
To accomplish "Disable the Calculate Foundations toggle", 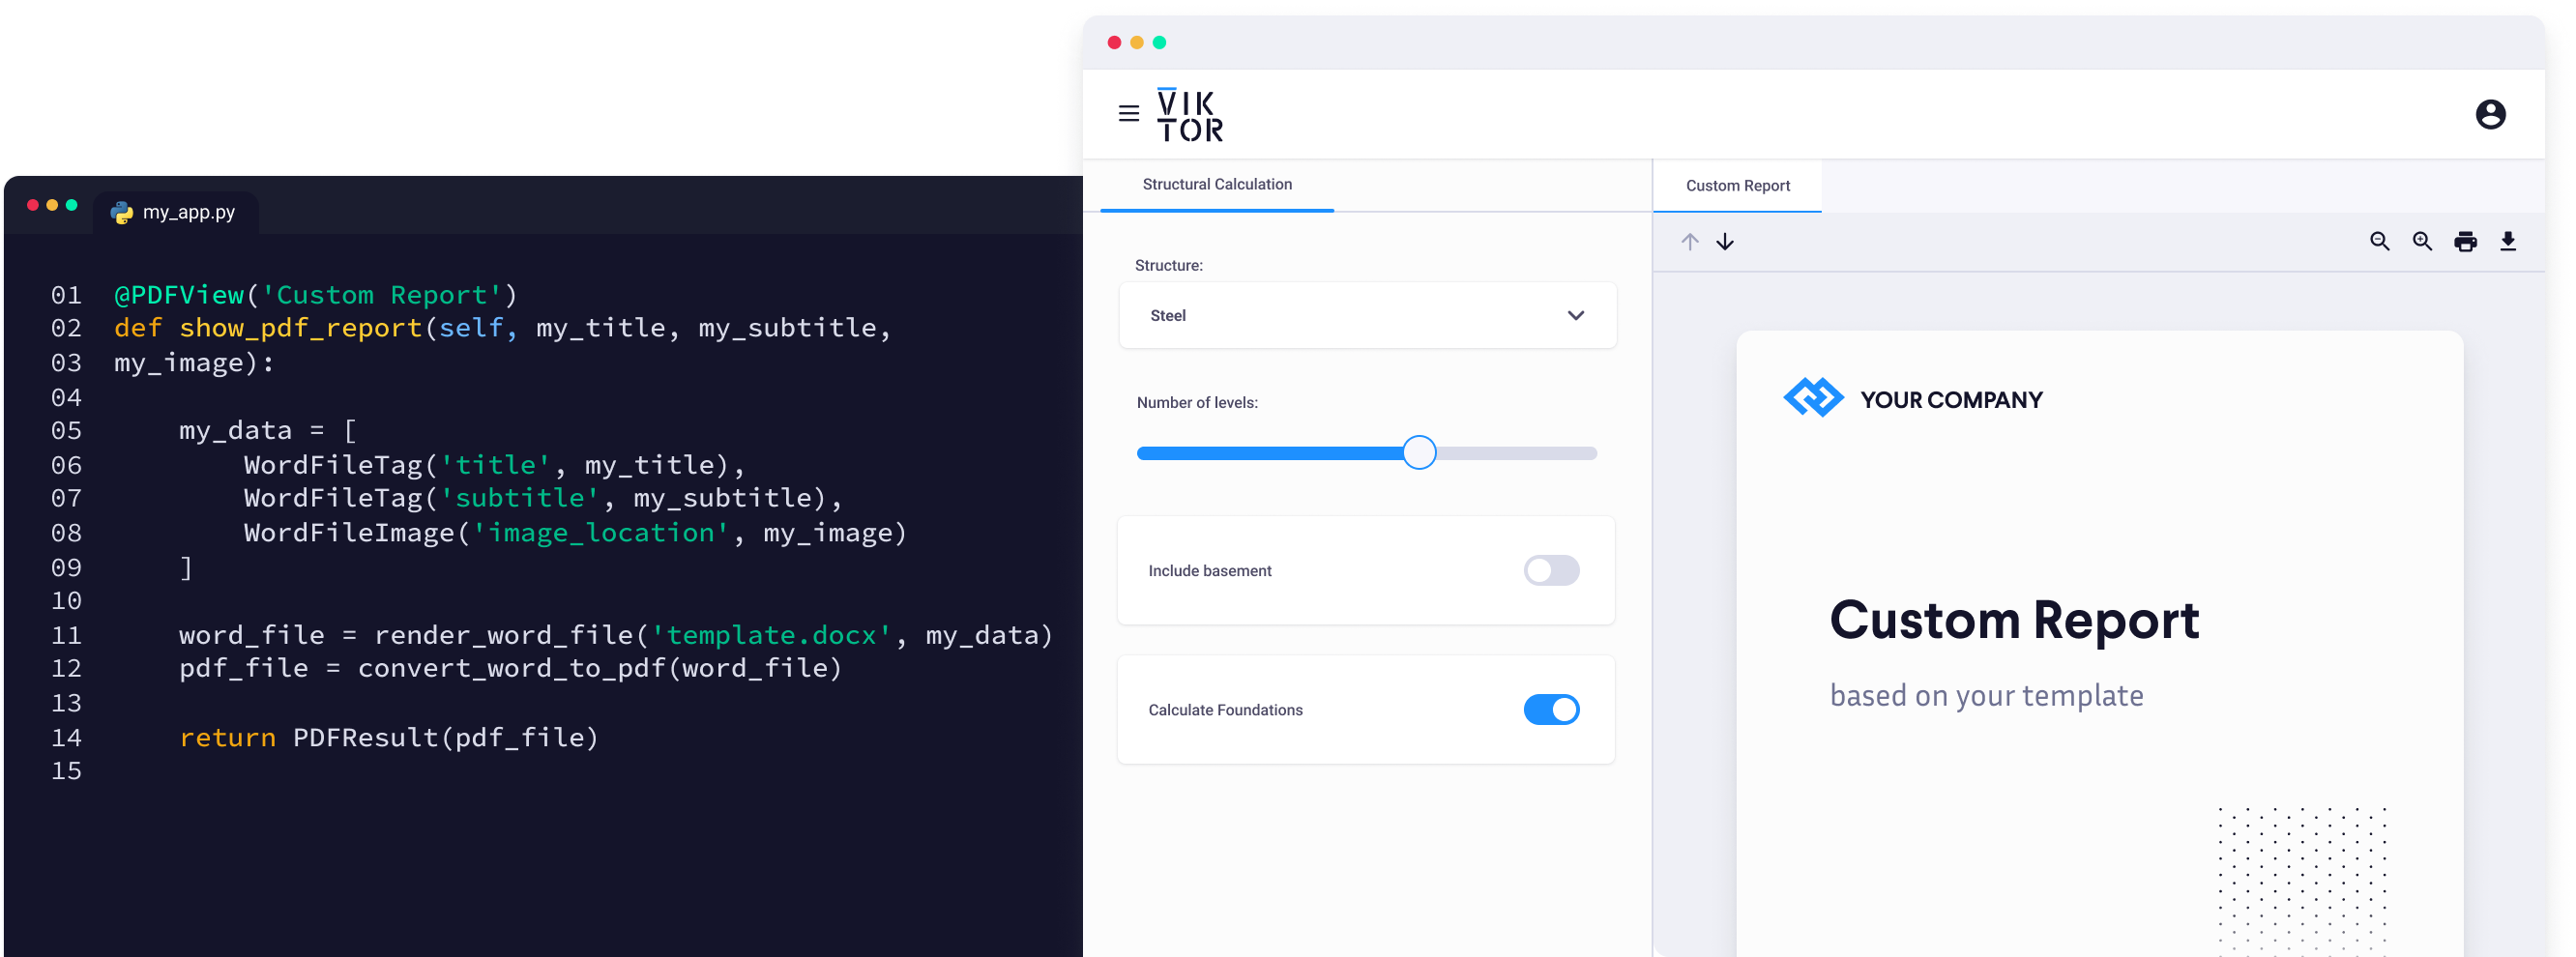I will click(1550, 710).
